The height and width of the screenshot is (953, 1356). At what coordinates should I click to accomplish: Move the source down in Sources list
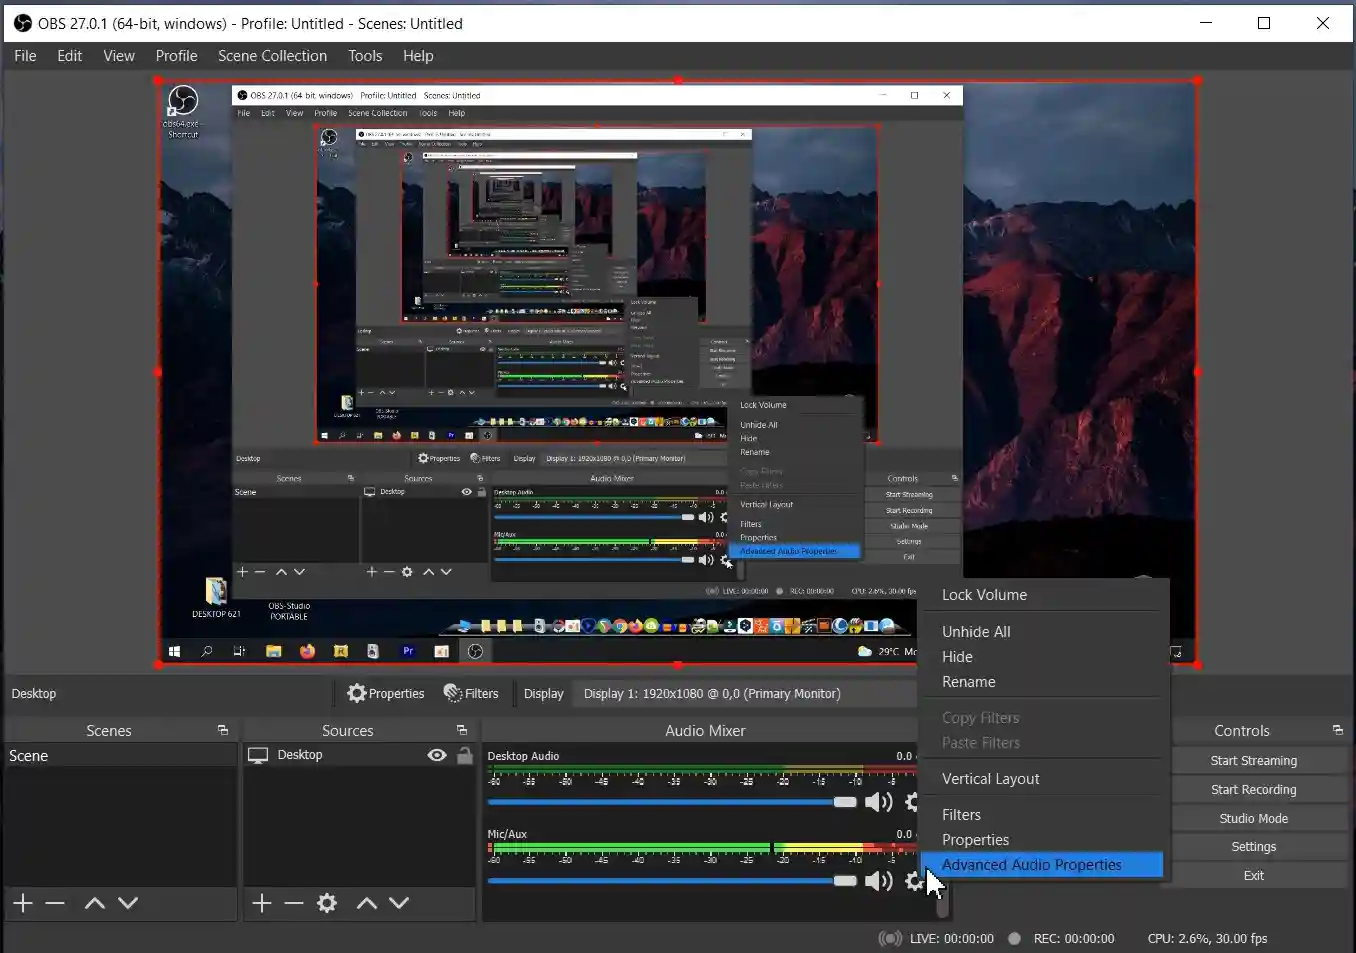(399, 903)
